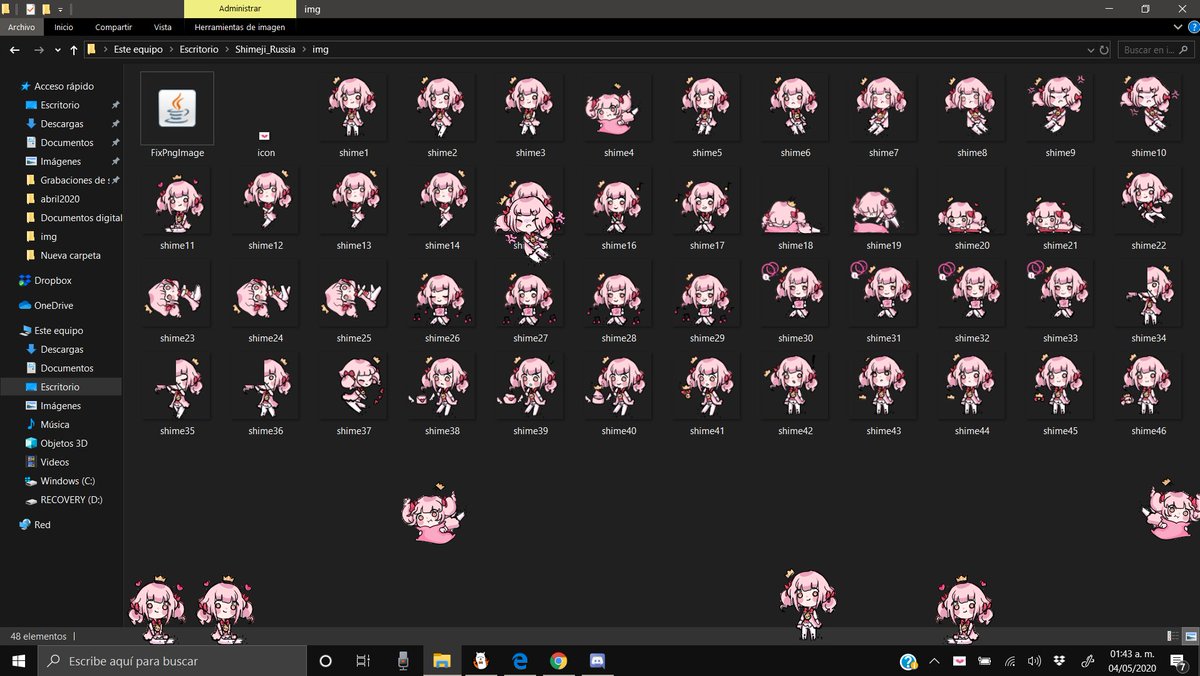
Task: Show hidden system tray icons
Action: [934, 661]
